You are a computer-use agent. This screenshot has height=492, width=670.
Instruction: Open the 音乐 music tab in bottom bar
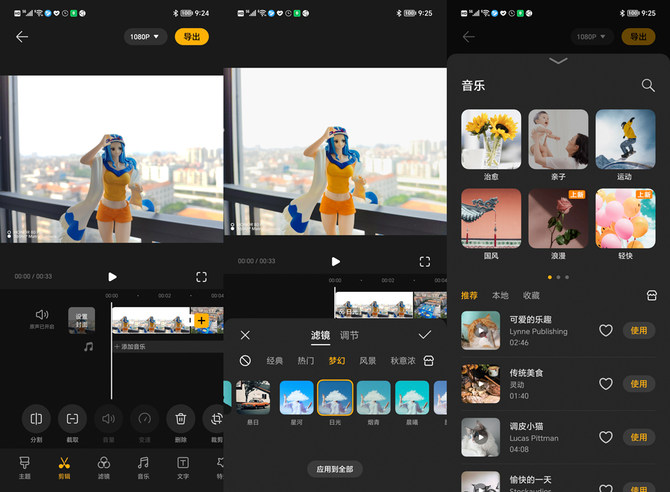click(x=144, y=467)
